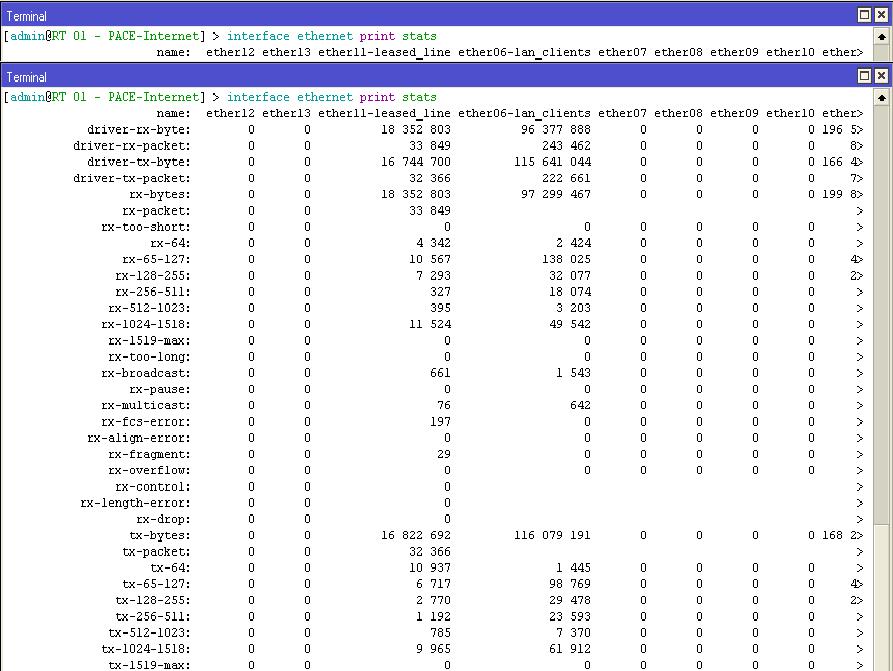Maximize the front Terminal window

864,76
